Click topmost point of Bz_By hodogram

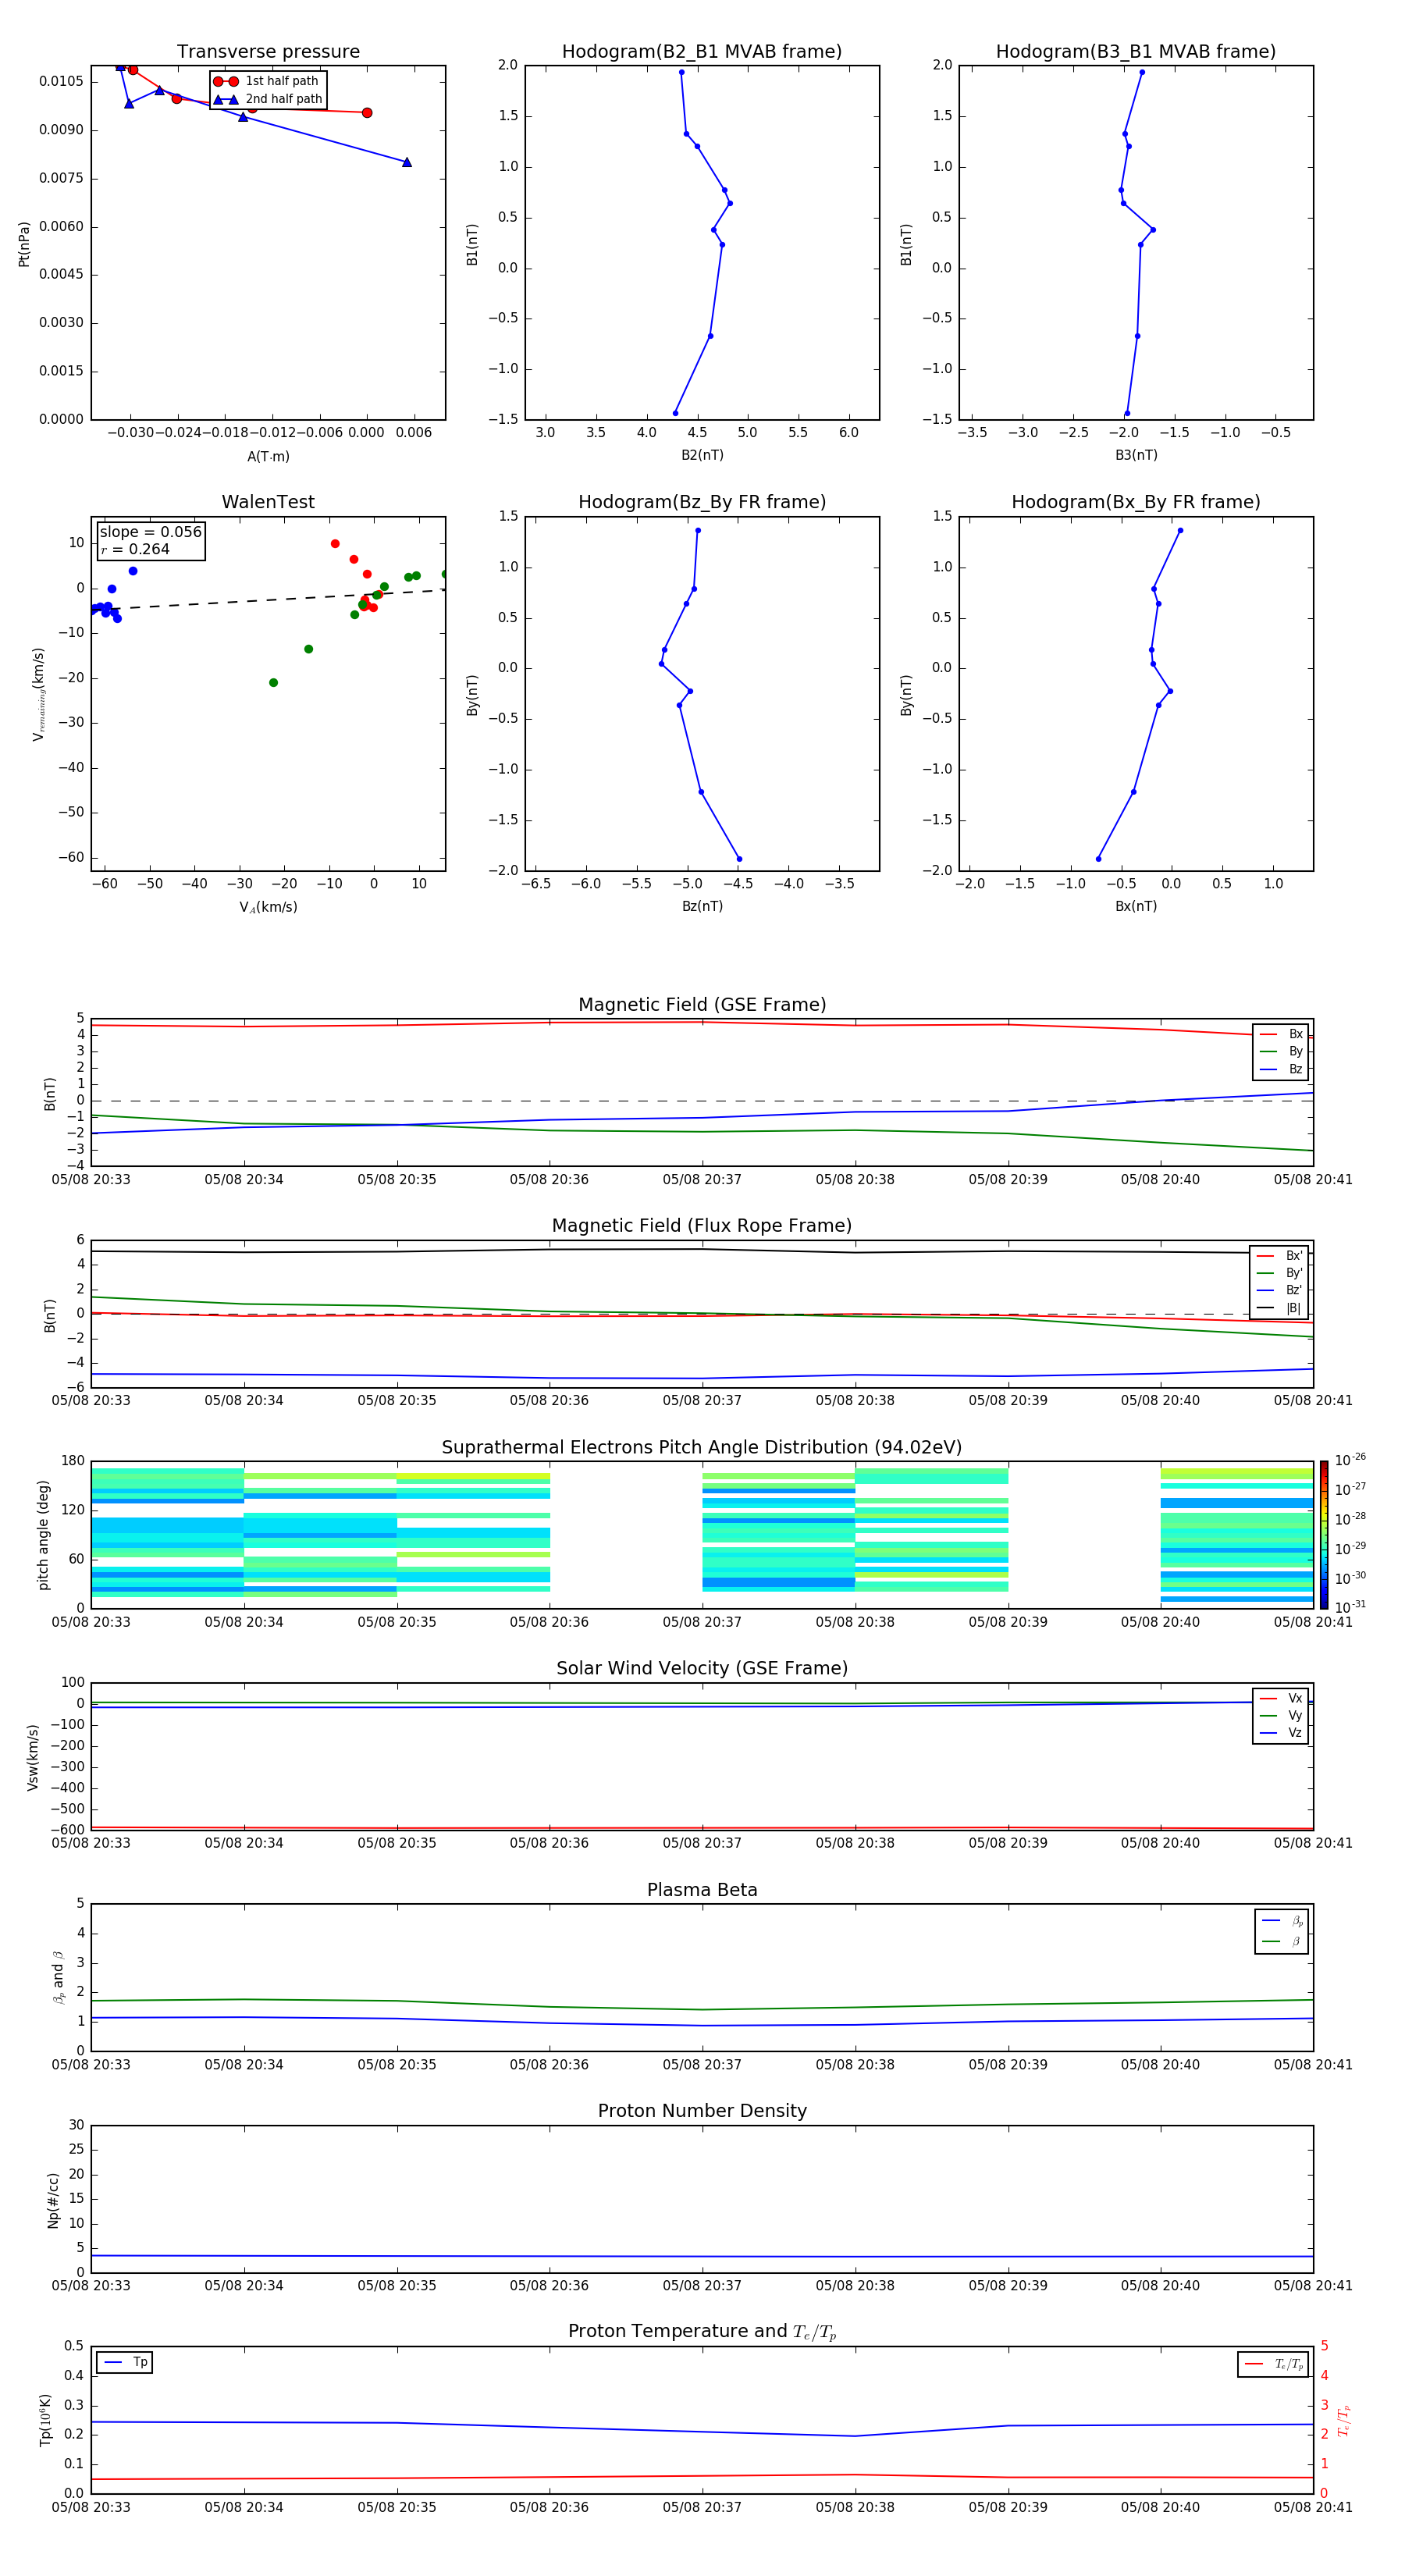pyautogui.click(x=698, y=530)
